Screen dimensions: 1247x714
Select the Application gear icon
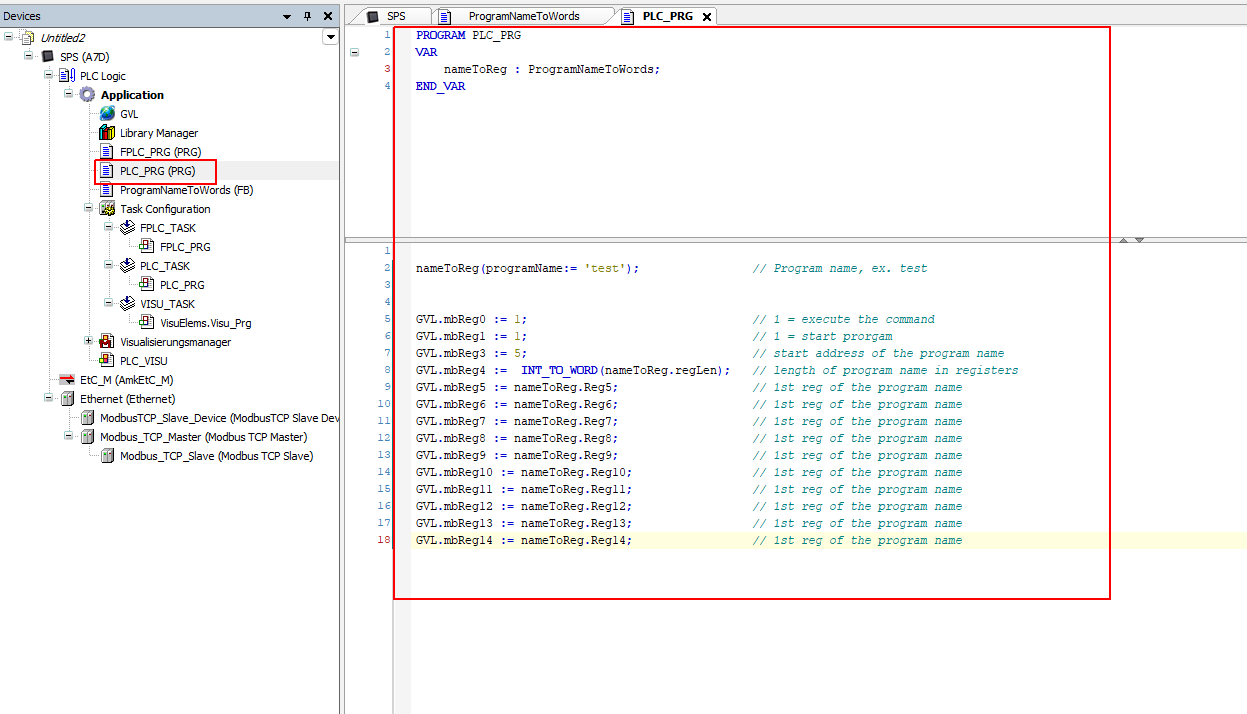(87, 95)
